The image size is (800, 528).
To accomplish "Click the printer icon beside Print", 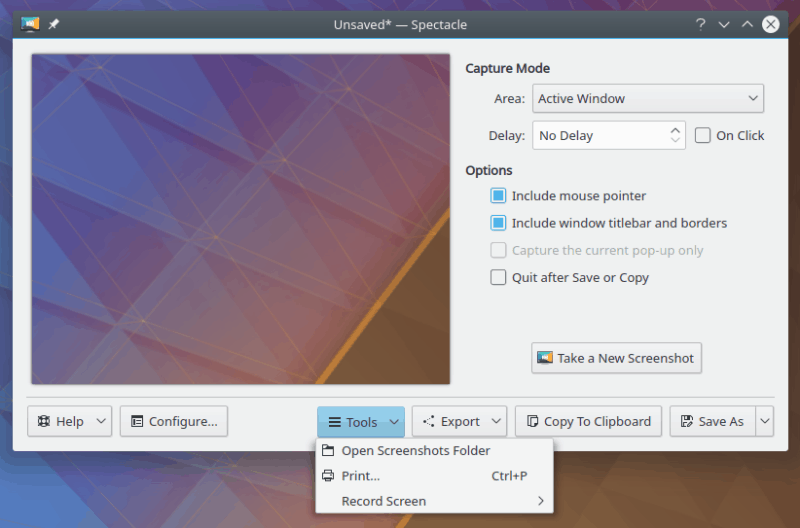I will pos(328,476).
